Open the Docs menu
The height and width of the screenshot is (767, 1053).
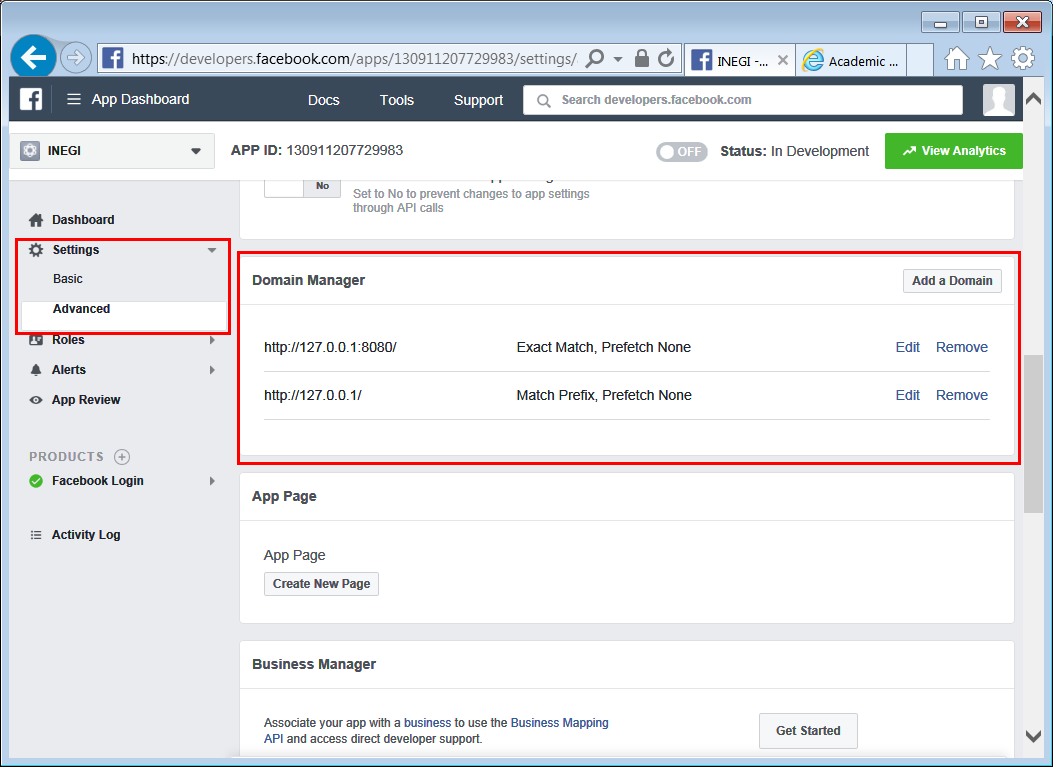pyautogui.click(x=324, y=100)
